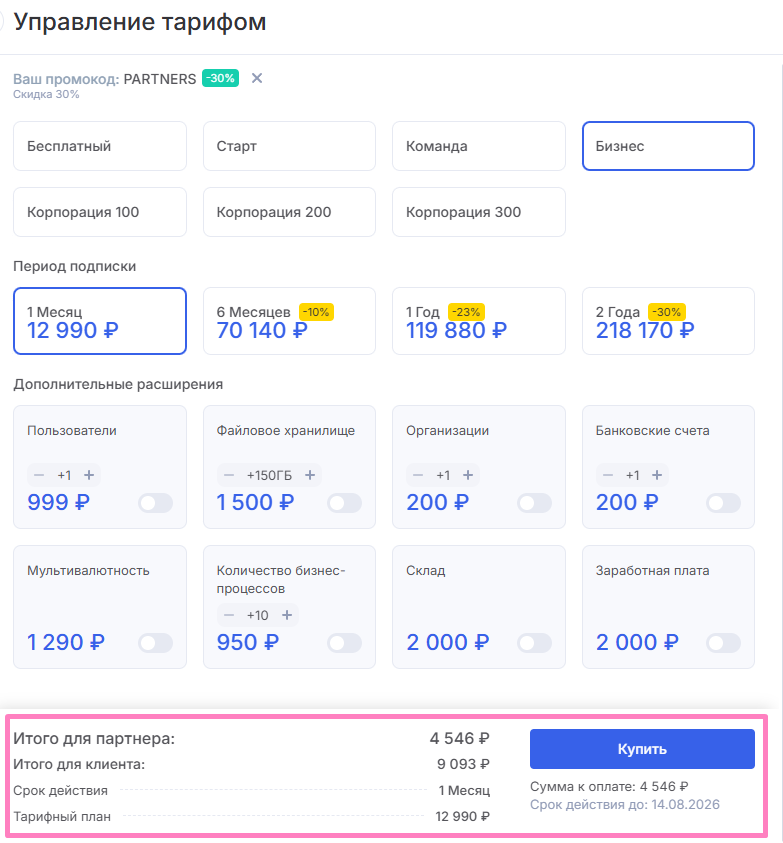Increase Банковские счета count with plus icon

click(x=657, y=475)
